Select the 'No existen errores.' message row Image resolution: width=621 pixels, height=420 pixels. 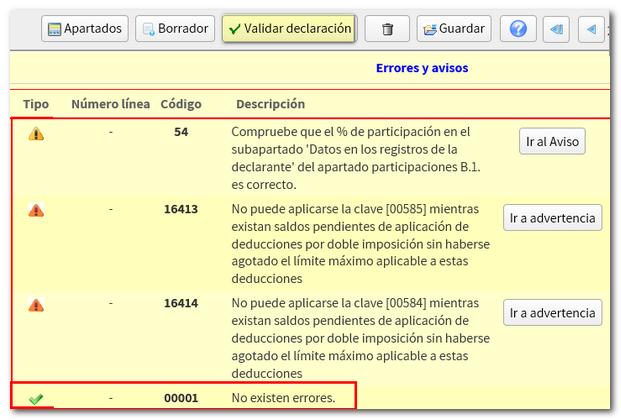(283, 398)
